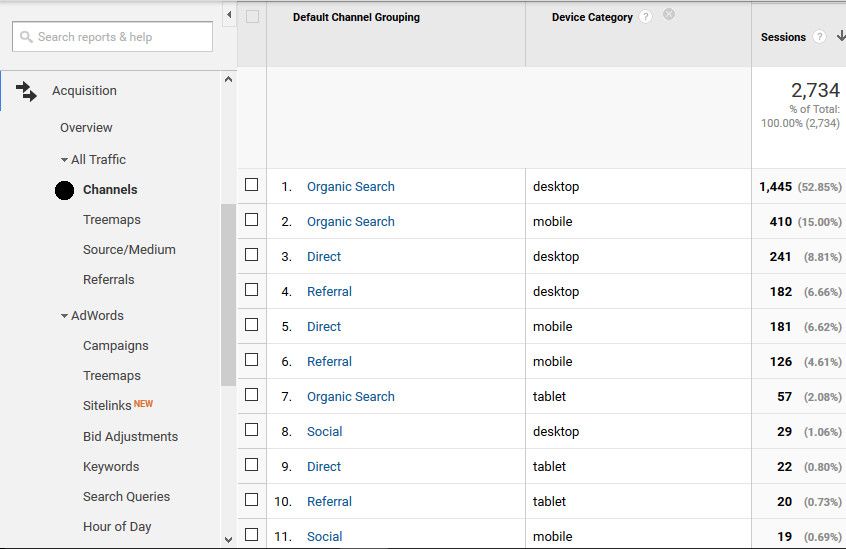Collapse the All Traffic section
The height and width of the screenshot is (549, 846).
coord(65,160)
